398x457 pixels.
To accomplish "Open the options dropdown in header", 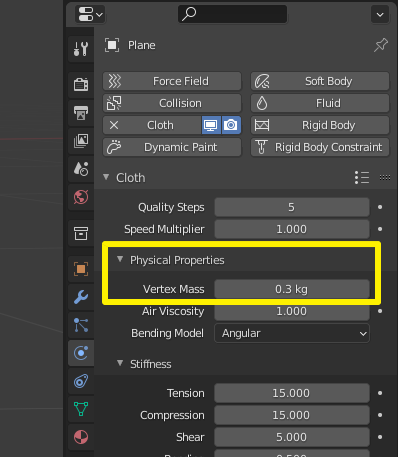I will coord(380,14).
